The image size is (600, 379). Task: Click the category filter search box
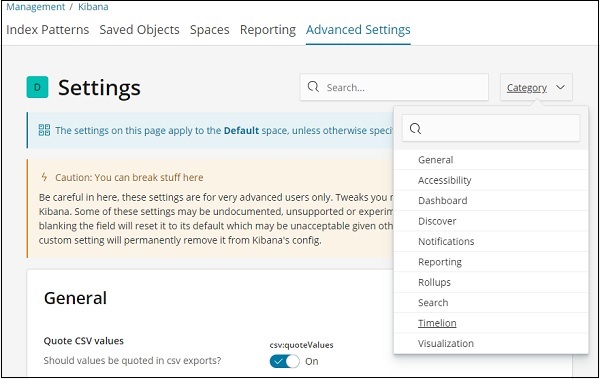[x=491, y=128]
